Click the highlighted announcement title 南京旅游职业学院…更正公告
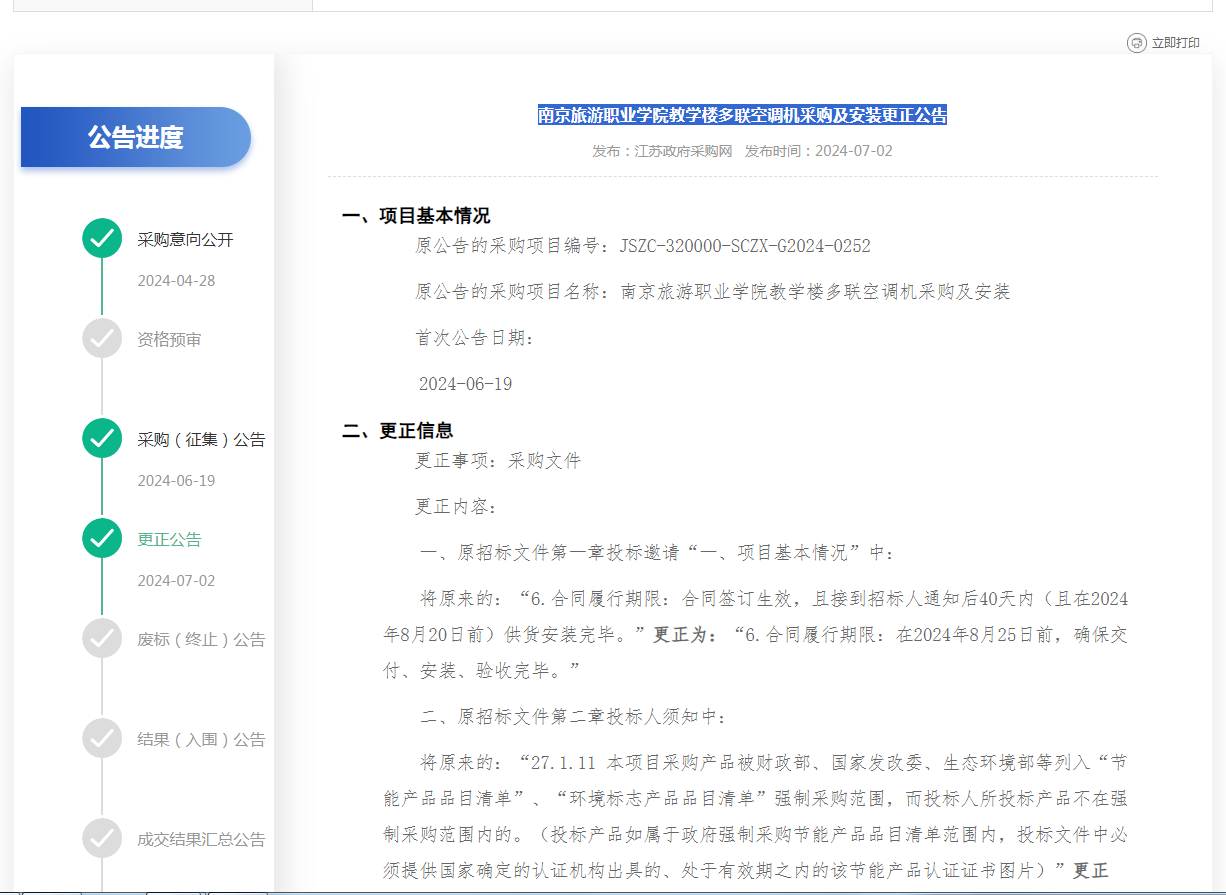1226x895 pixels. click(742, 115)
